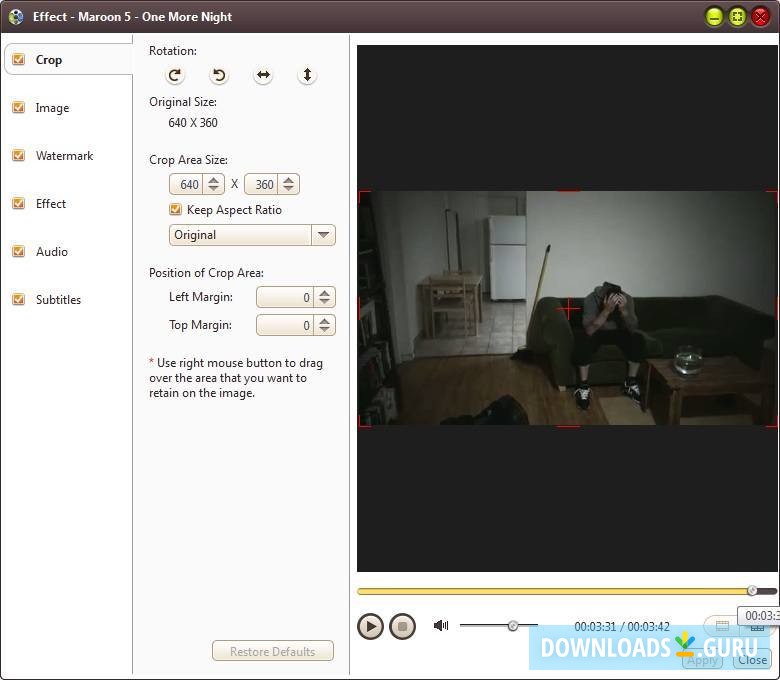Image resolution: width=780 pixels, height=680 pixels.
Task: Click the crop width field showing 640
Action: click(186, 185)
